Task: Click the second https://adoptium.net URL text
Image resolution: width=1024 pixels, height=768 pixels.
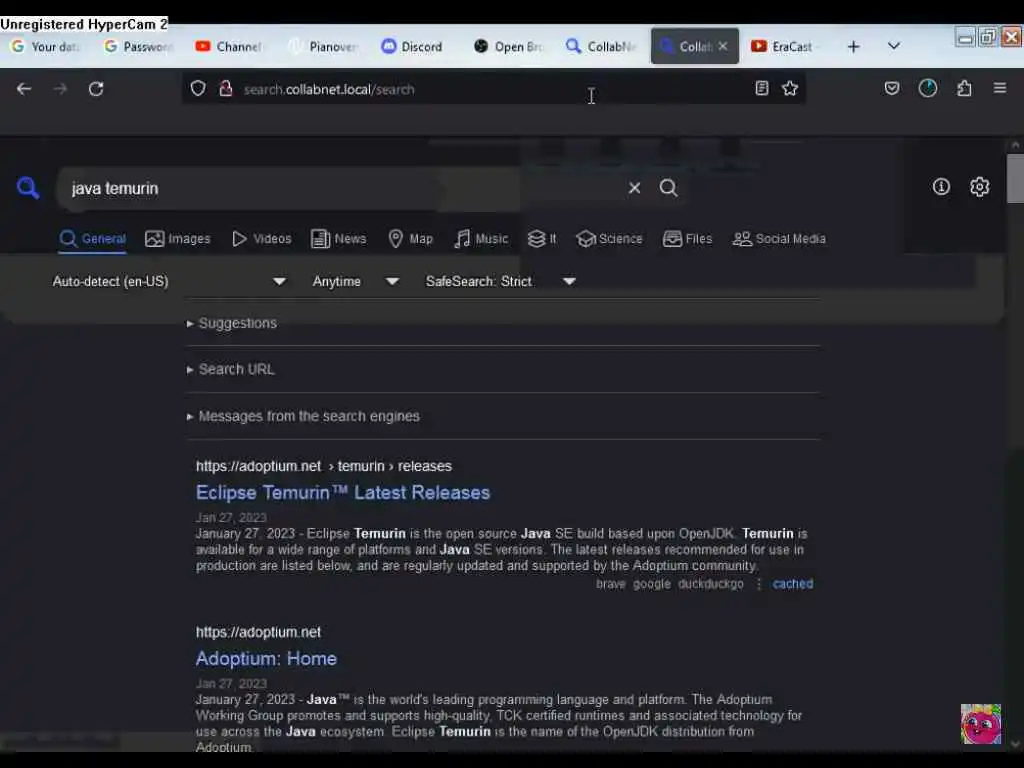Action: [259, 632]
